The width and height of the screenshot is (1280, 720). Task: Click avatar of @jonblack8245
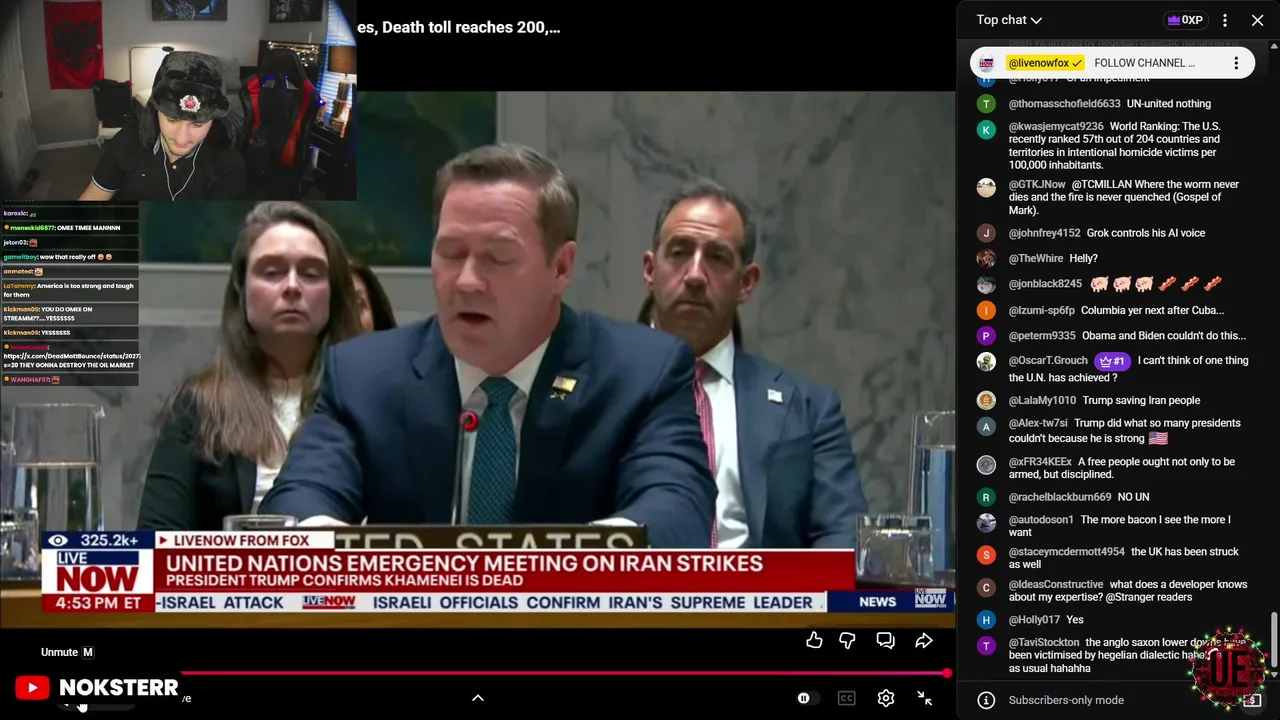tap(986, 285)
